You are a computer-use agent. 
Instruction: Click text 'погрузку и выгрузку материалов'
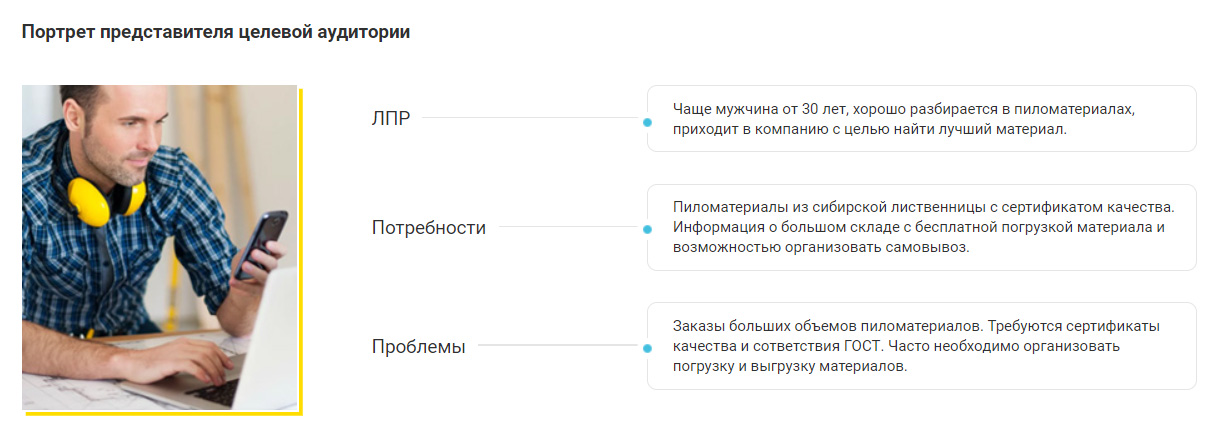click(789, 366)
